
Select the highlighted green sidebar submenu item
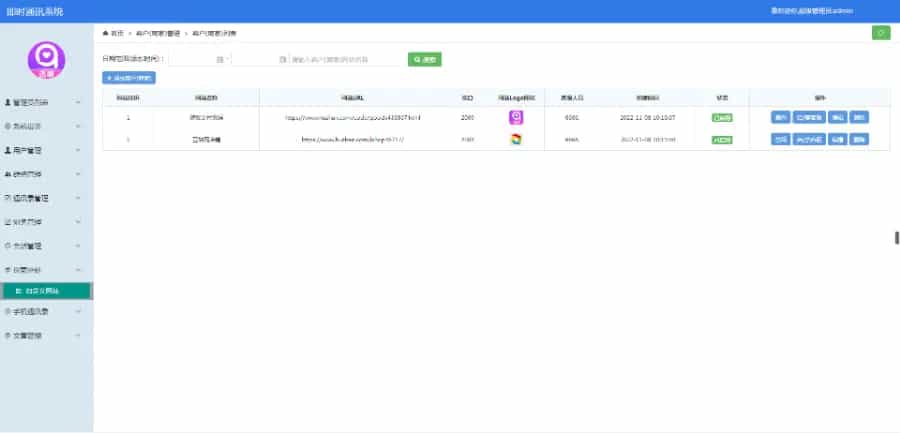click(46, 290)
